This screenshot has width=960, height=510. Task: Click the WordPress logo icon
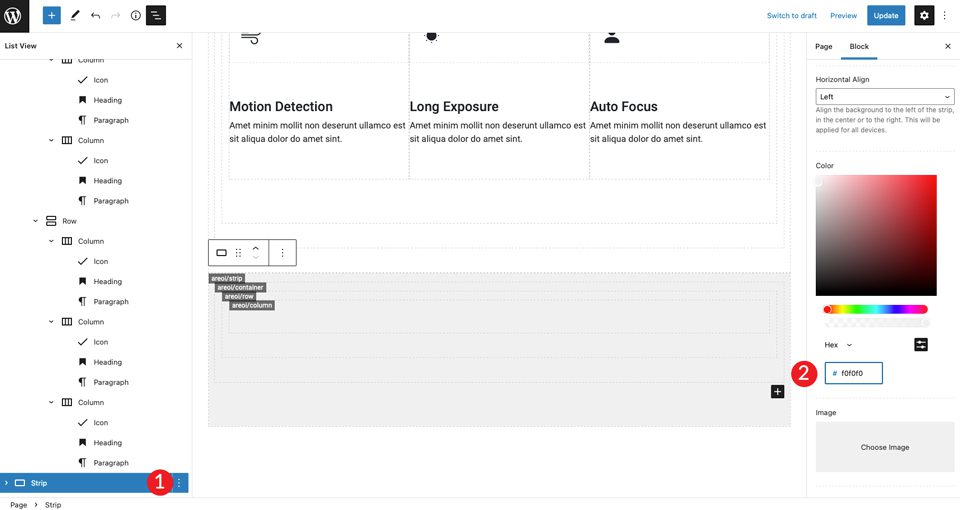tap(17, 16)
